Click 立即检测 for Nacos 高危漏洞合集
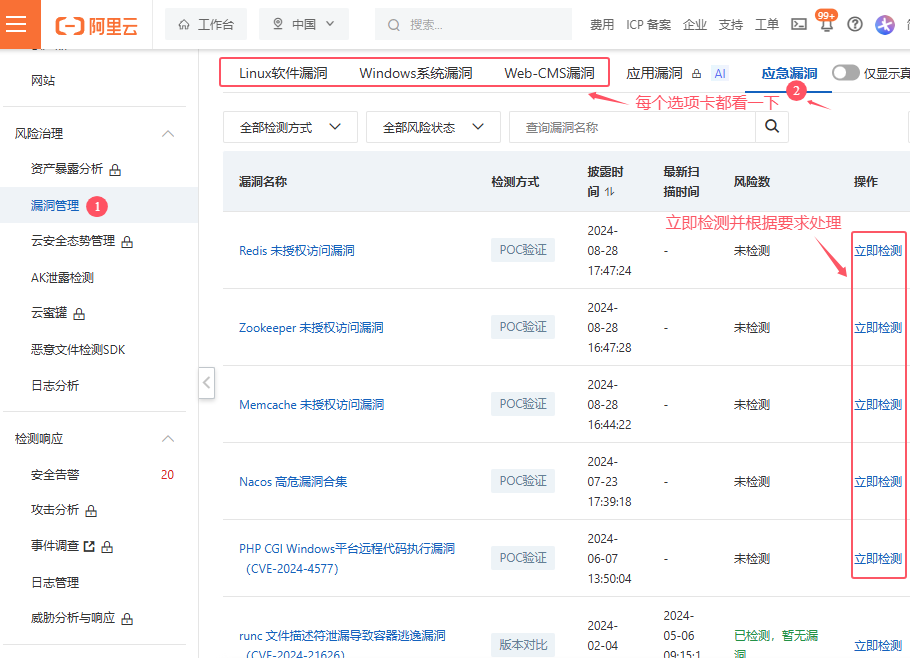The width and height of the screenshot is (910, 658). point(878,482)
